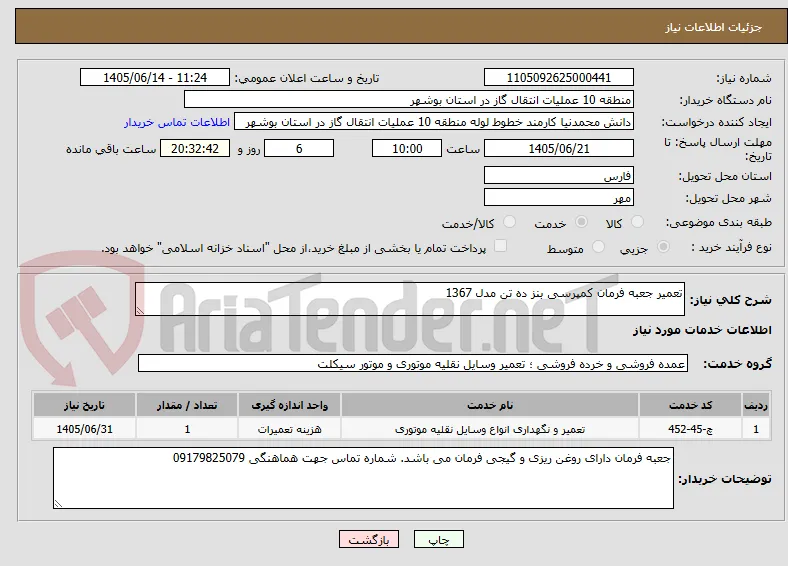
Task: Click the remaining time field 20:32:42
Action: tap(195, 149)
